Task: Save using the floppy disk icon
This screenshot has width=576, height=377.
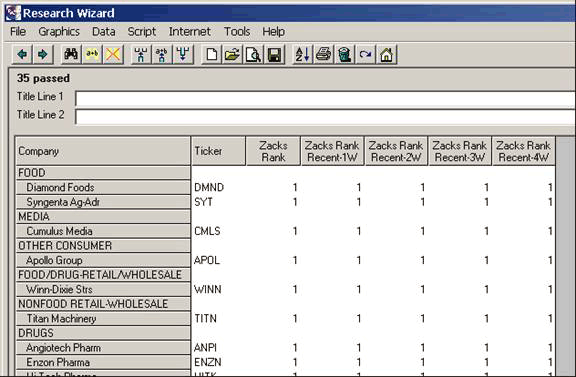Action: pos(274,55)
